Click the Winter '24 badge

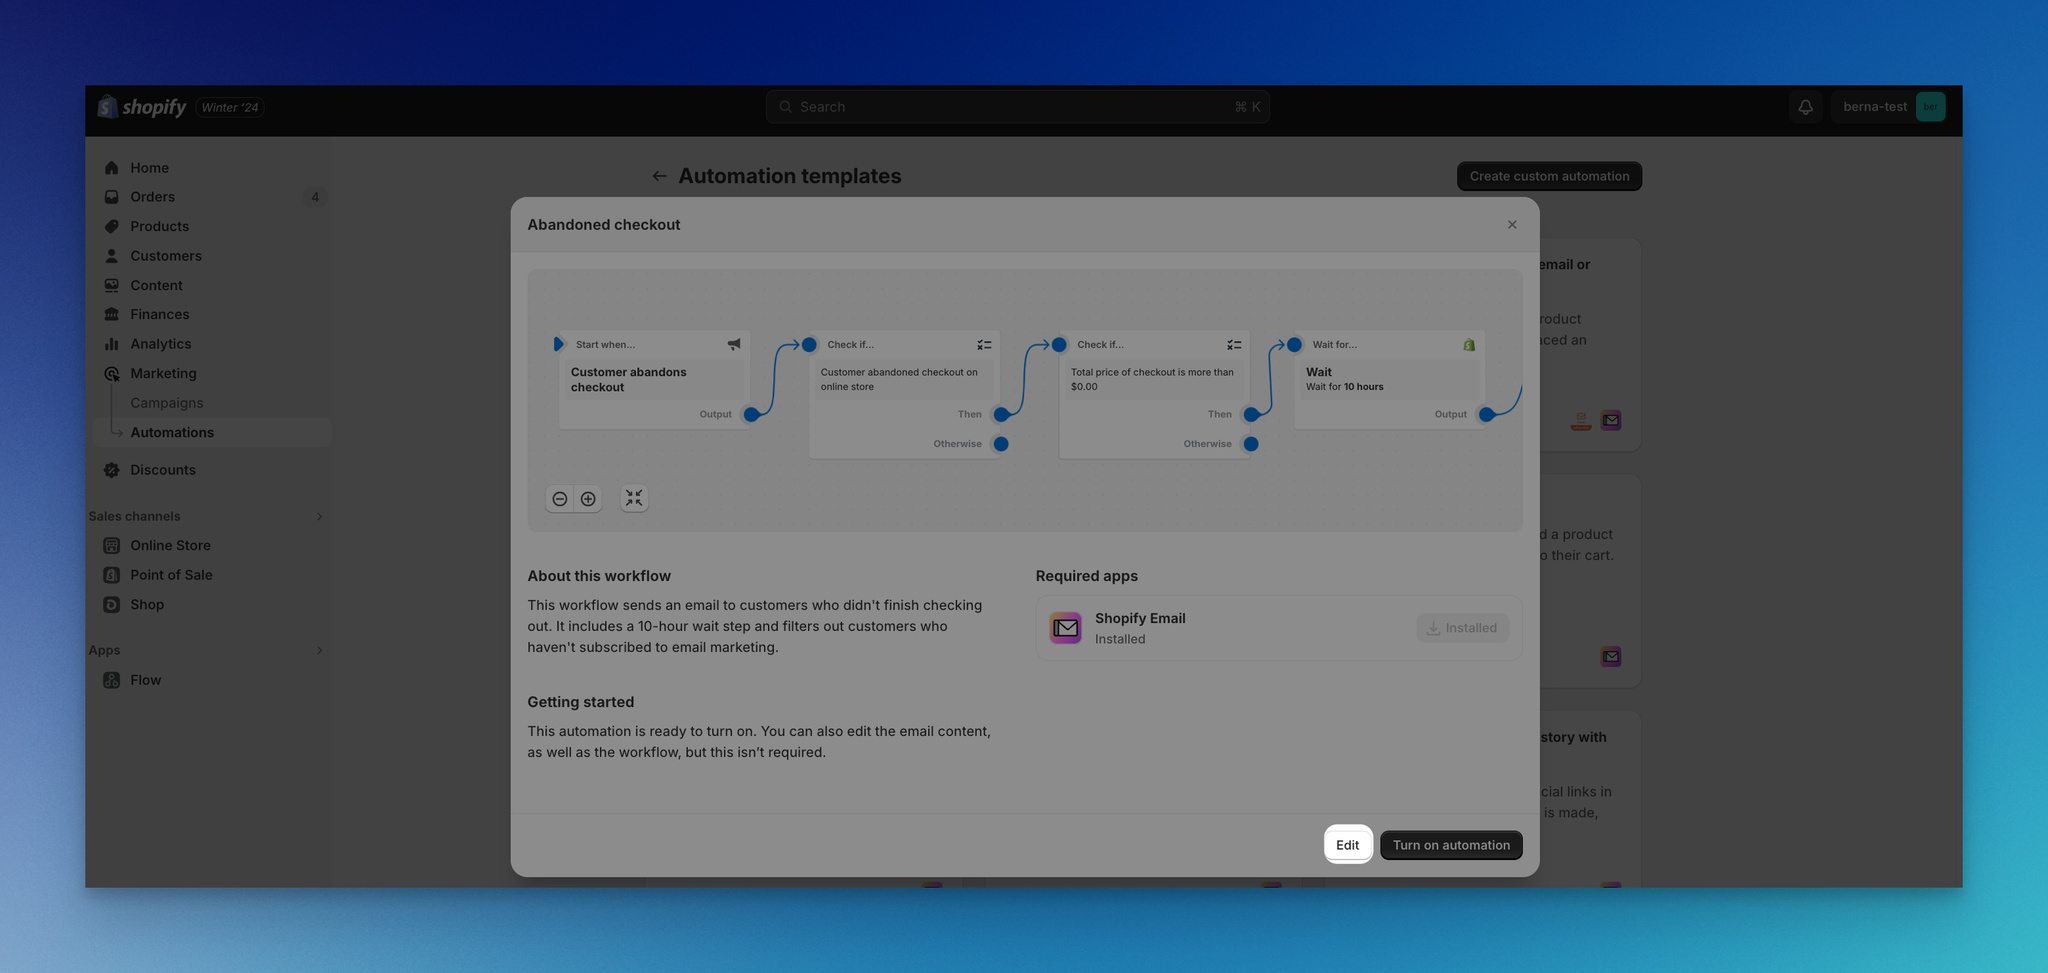pos(230,107)
